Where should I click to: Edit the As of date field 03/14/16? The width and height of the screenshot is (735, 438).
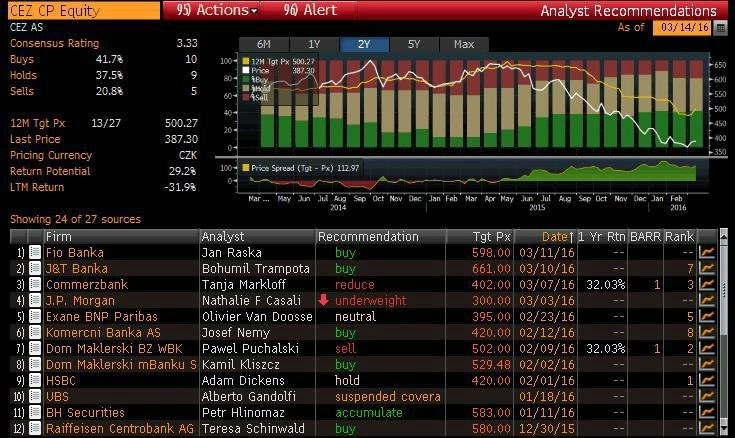tap(683, 27)
